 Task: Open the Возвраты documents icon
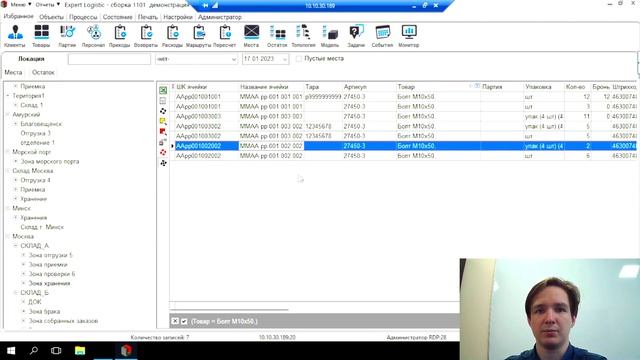(x=146, y=36)
